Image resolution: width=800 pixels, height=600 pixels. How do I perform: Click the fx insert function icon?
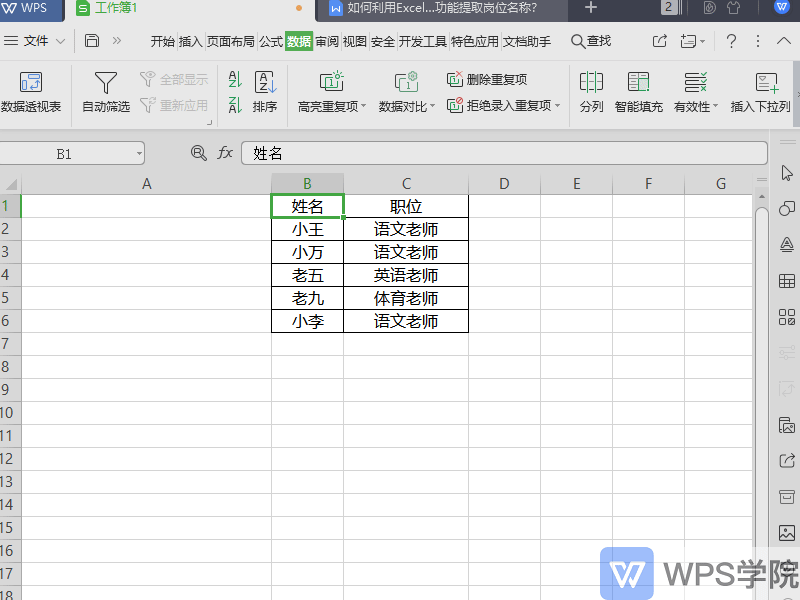coord(224,153)
